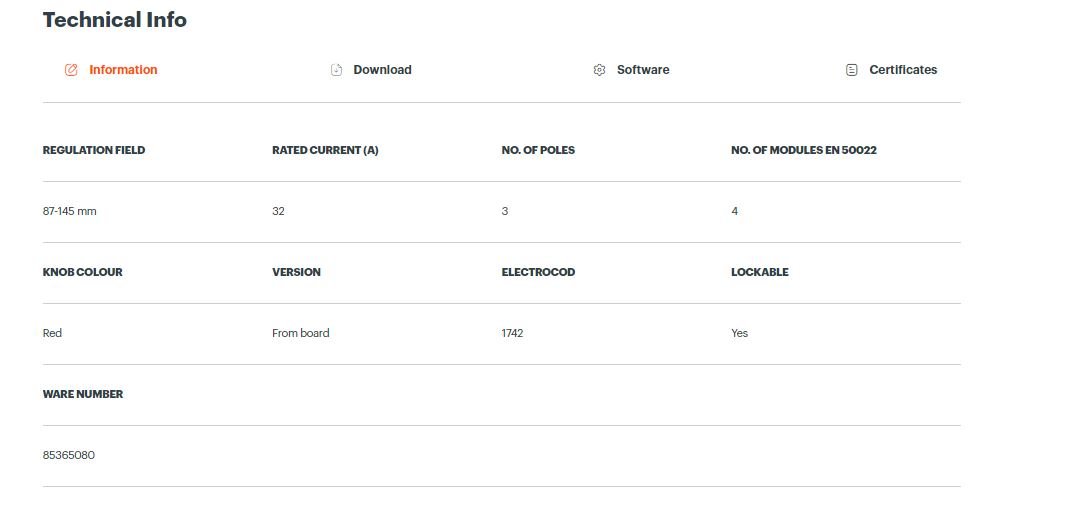Click the Download tab file icon
Viewport: 1088px width, 519px height.
(337, 70)
